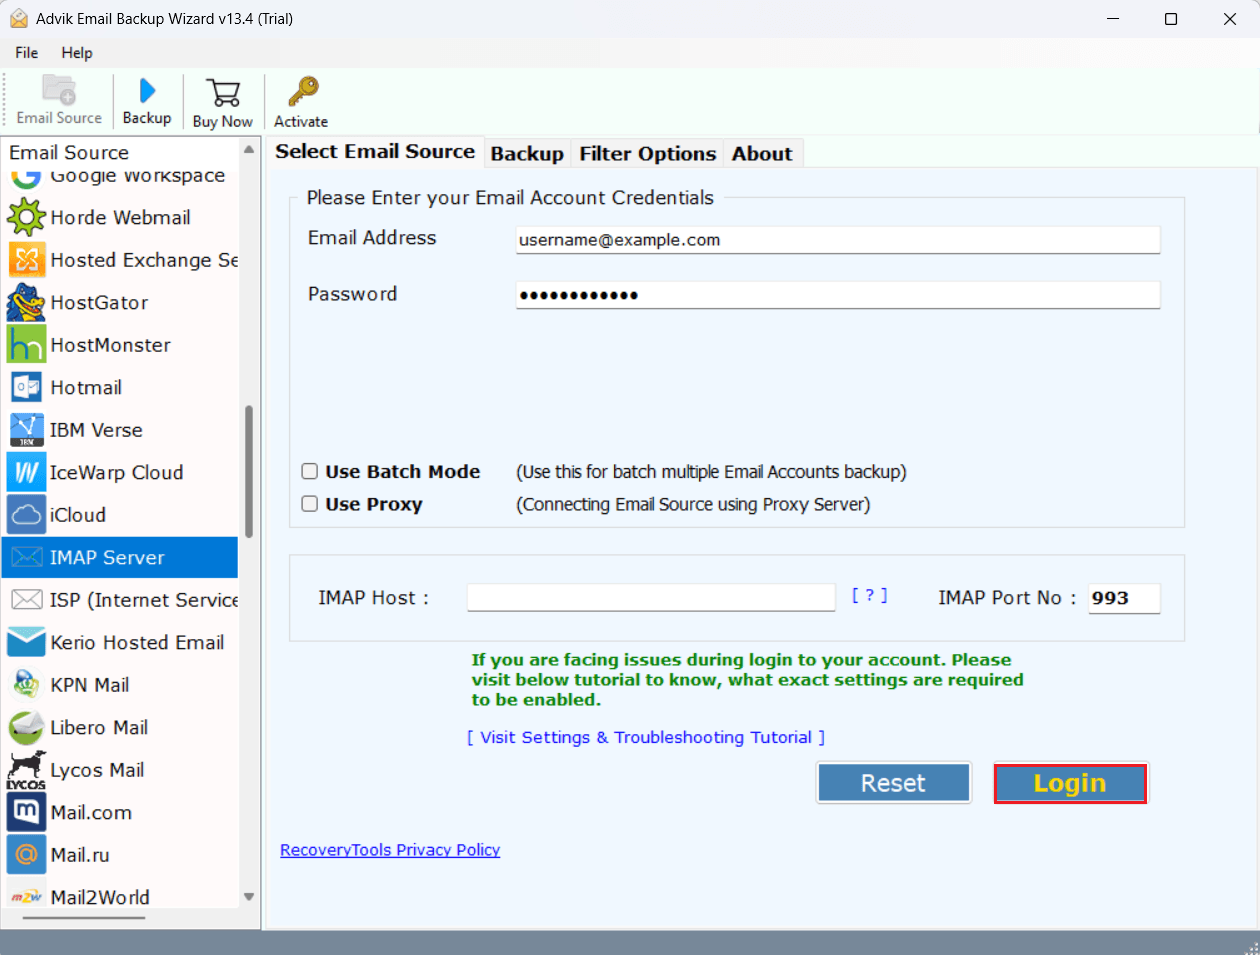
Task: Open the Help menu
Action: click(77, 52)
